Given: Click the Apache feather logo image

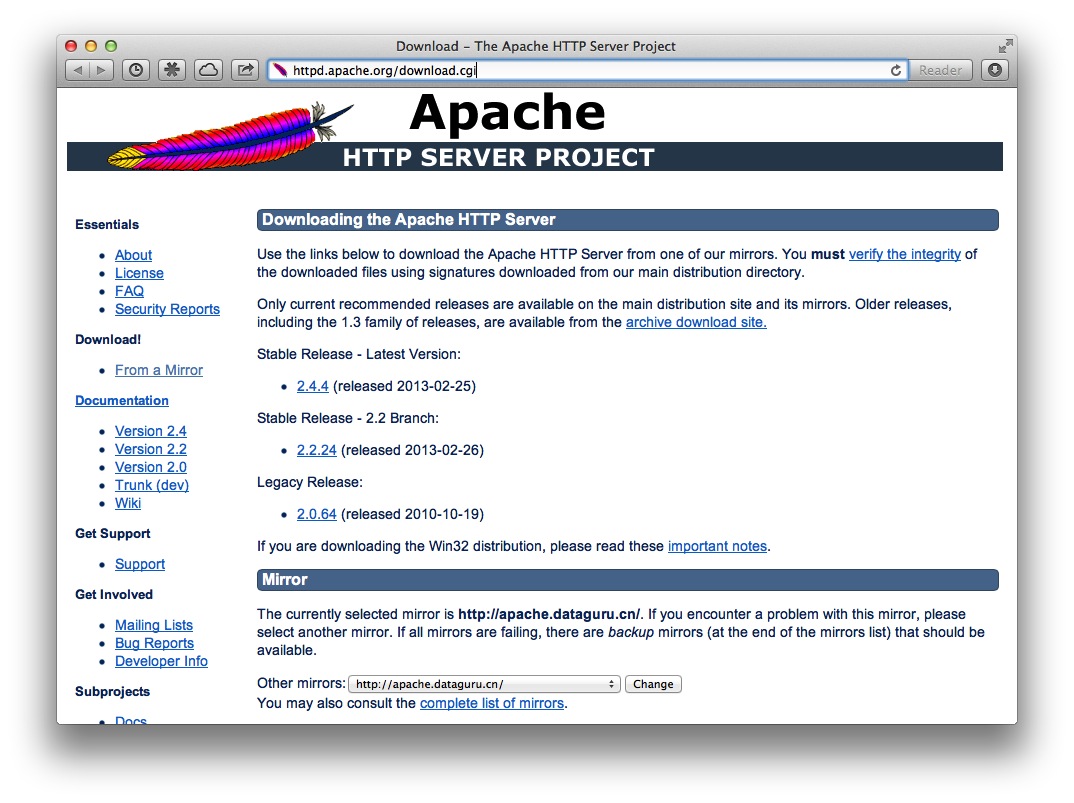Looking at the screenshot, I should click(x=231, y=137).
